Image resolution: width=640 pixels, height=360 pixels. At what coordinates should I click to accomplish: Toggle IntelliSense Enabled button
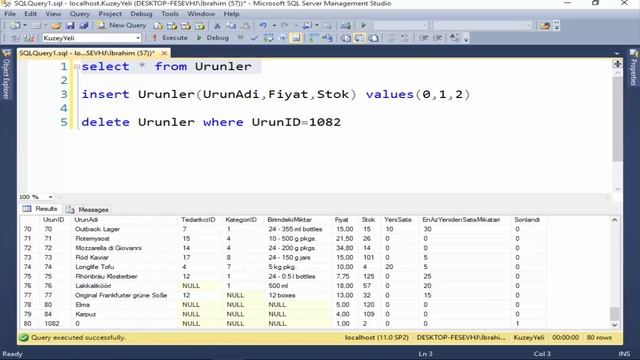(x=296, y=38)
